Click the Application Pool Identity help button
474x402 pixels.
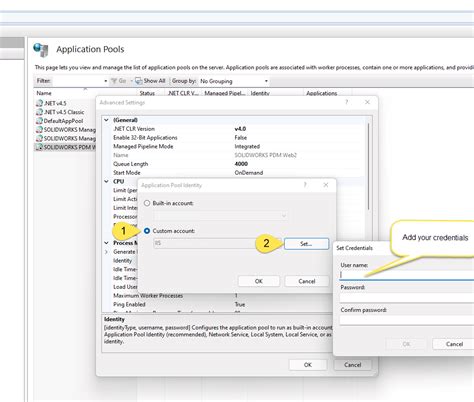[305, 185]
